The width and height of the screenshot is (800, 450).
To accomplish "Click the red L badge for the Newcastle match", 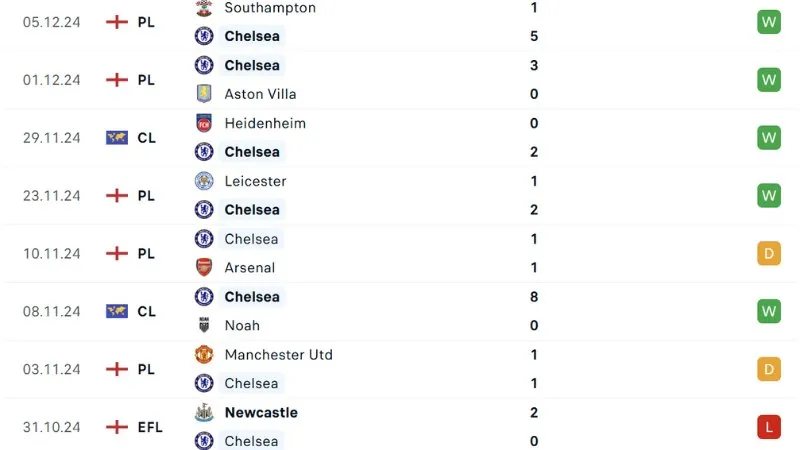I will (x=768, y=427).
